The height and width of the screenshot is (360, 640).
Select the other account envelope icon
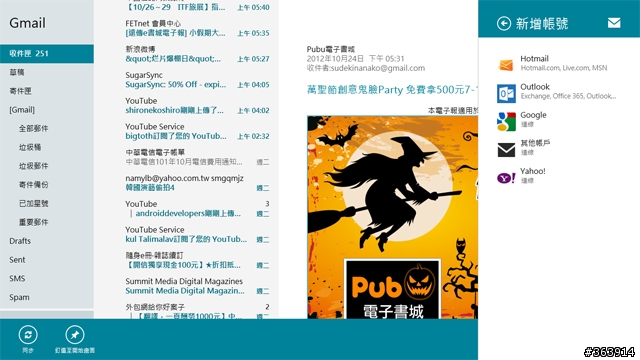506,149
